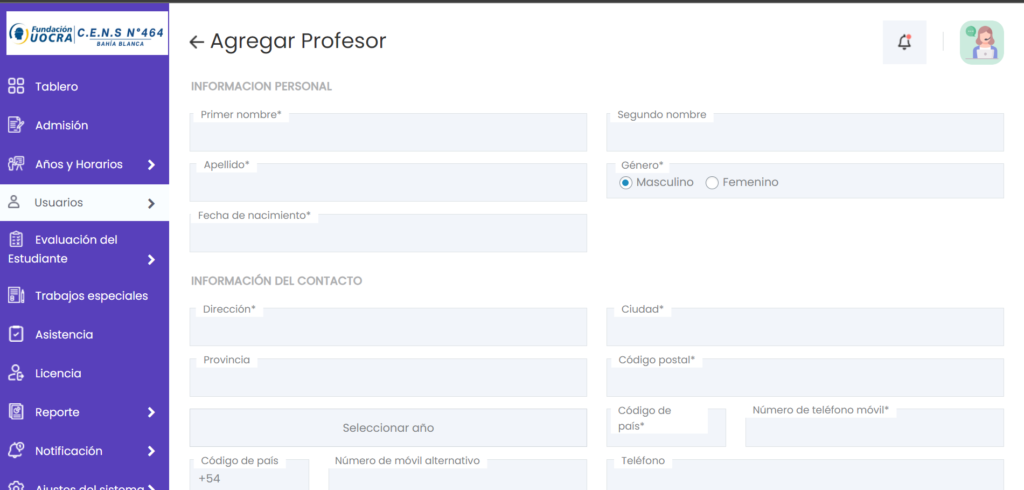The image size is (1024, 490).
Task: Expand the Reporte submenu chevron
Action: (x=152, y=412)
